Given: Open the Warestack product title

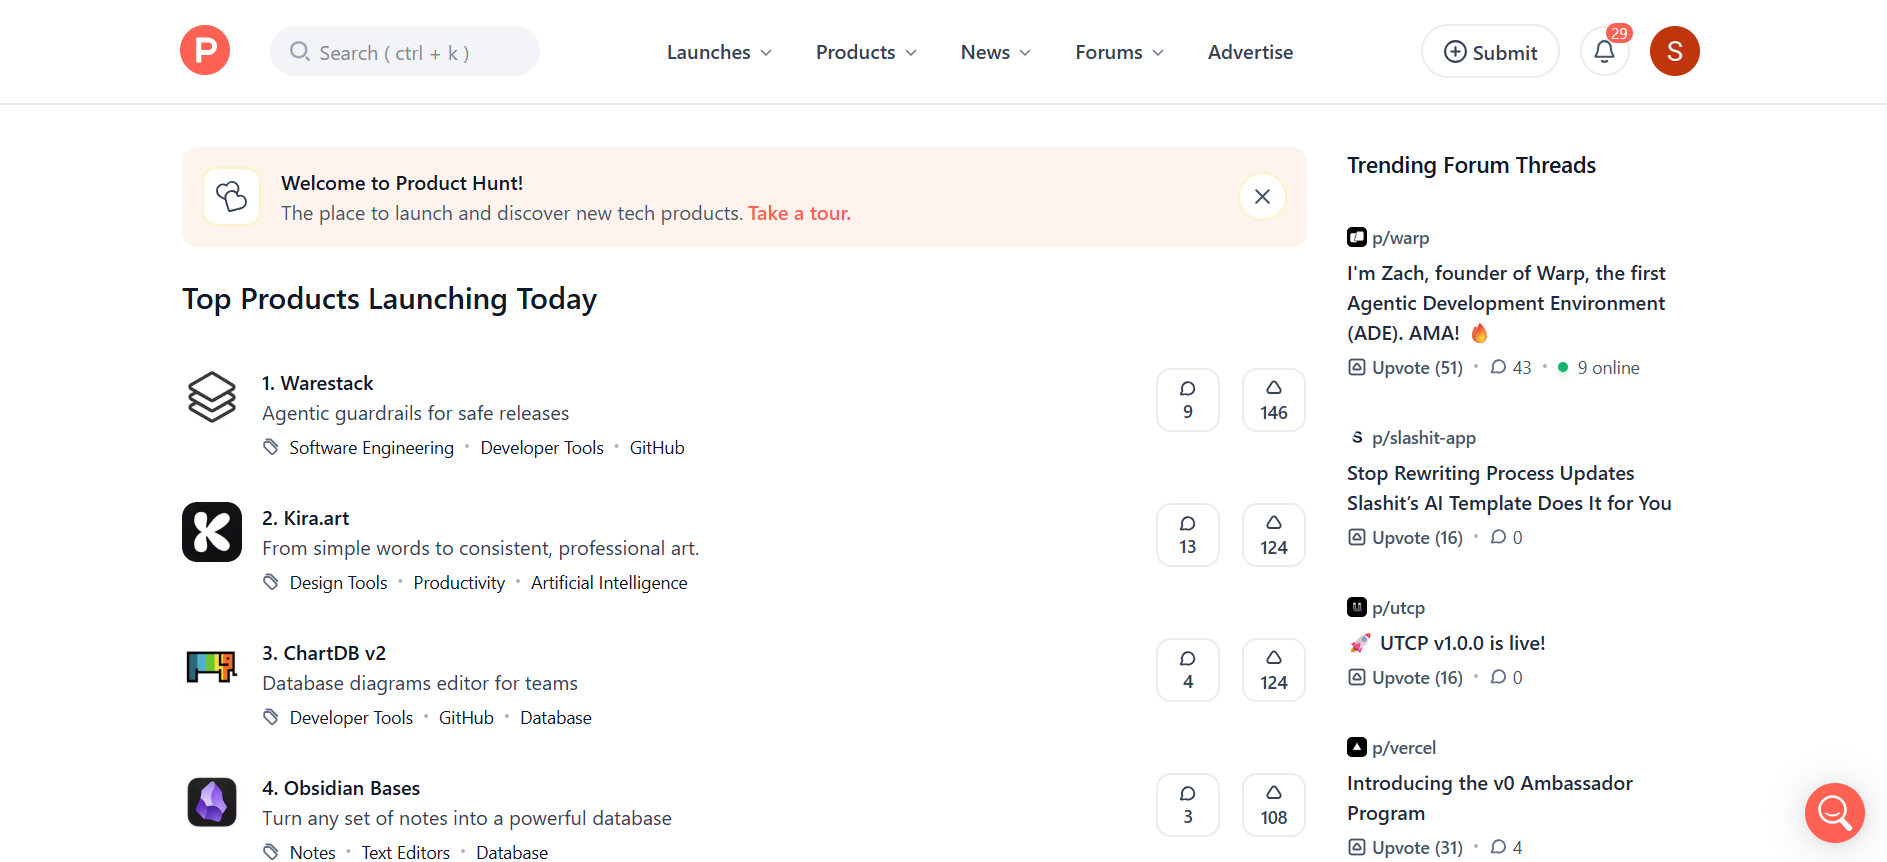Looking at the screenshot, I should pyautogui.click(x=317, y=383).
